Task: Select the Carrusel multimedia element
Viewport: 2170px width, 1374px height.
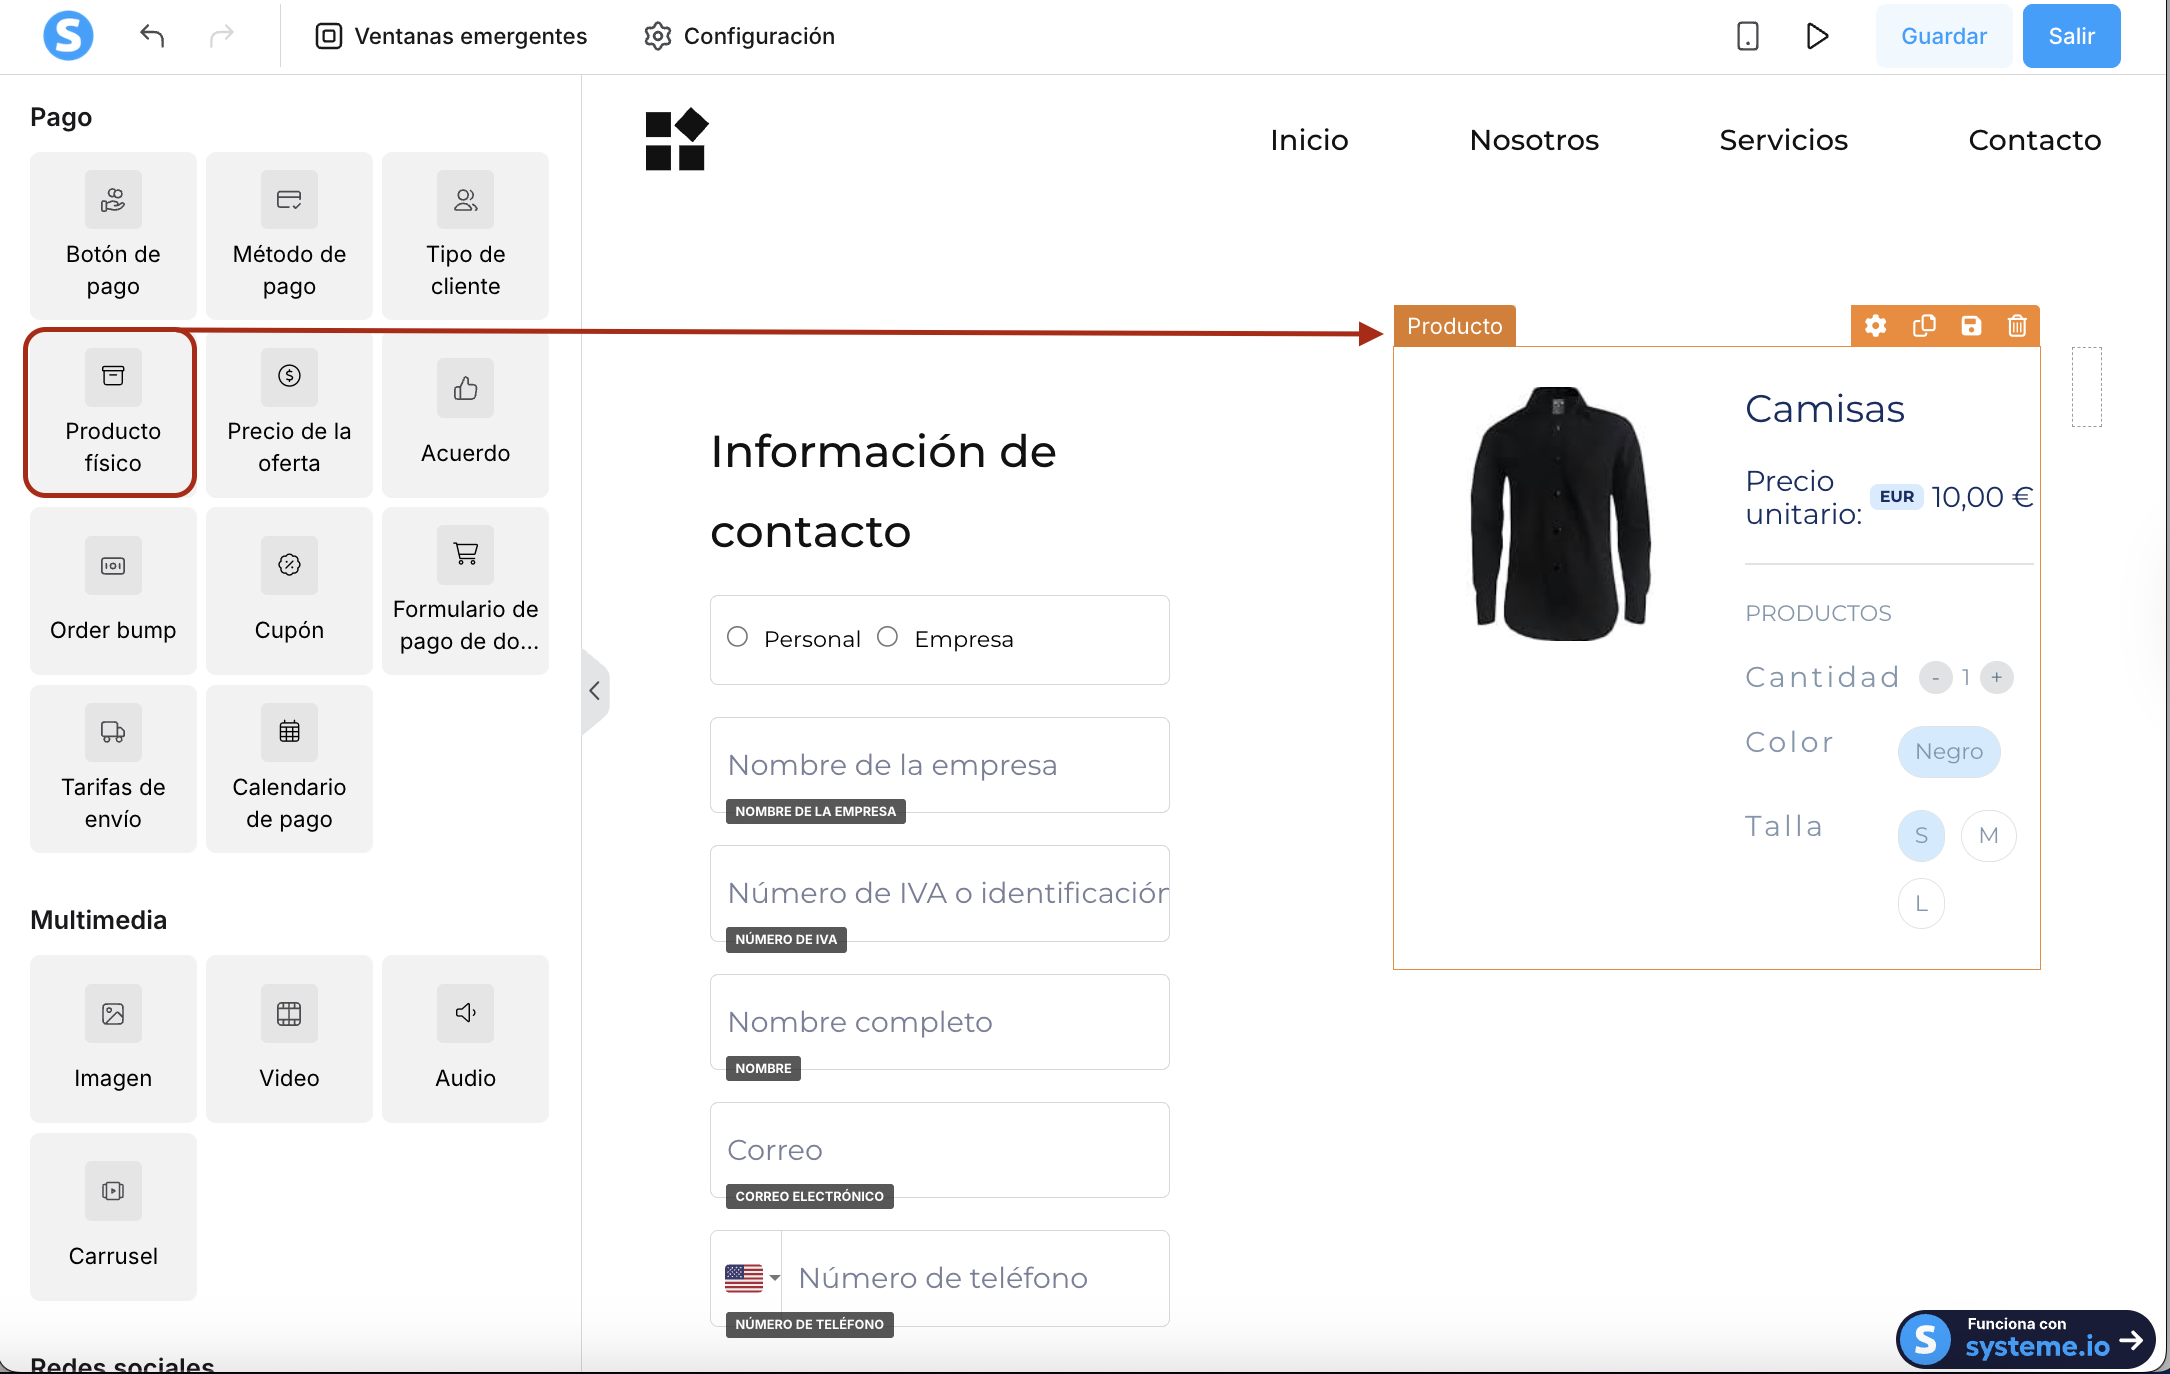Action: 113,1215
